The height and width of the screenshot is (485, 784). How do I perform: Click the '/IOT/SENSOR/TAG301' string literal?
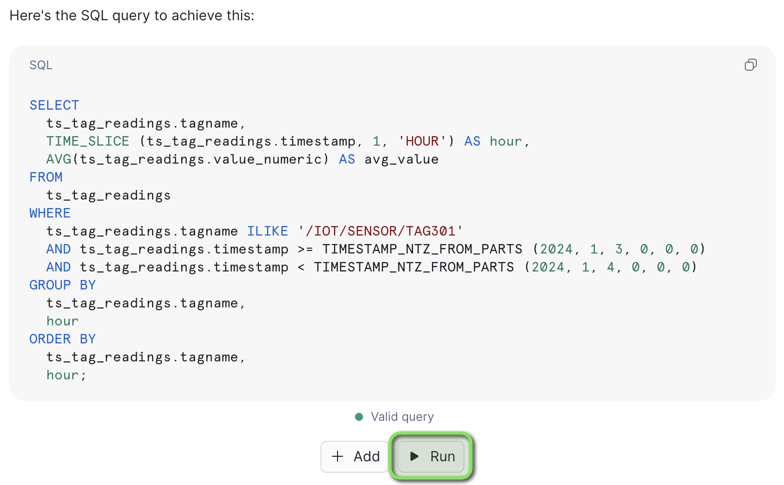tap(380, 231)
